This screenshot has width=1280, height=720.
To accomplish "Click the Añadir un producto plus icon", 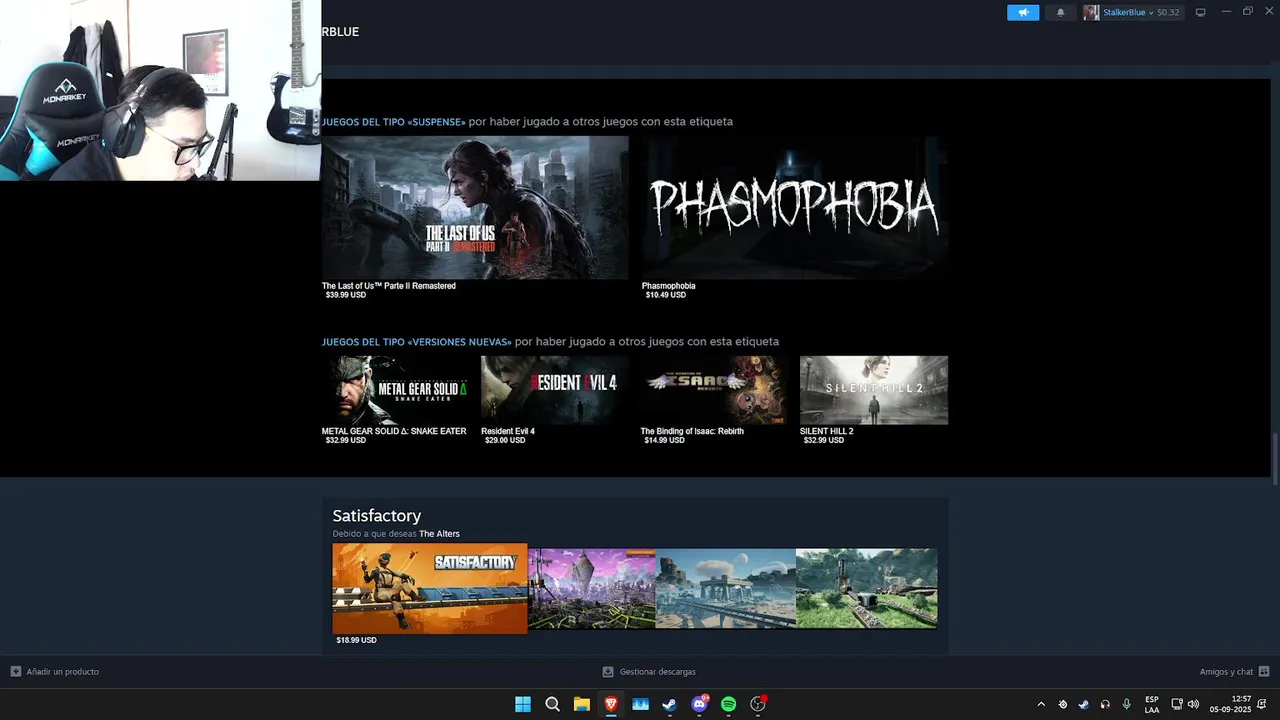I will click(x=16, y=672).
